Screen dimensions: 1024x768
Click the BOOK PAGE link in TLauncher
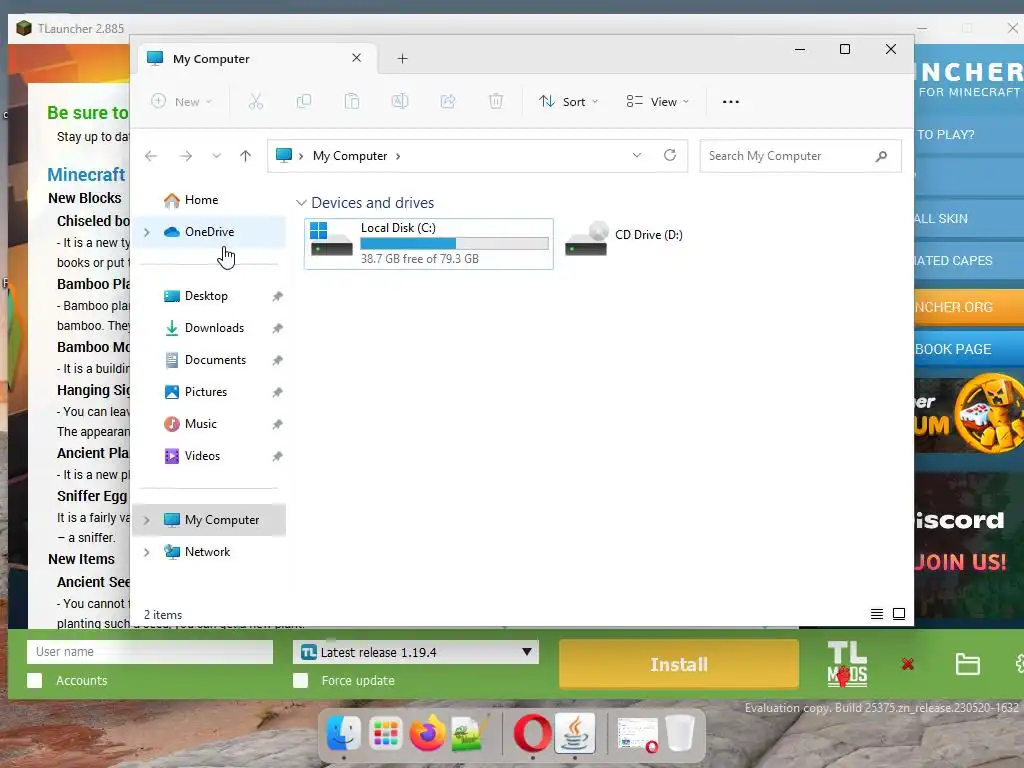969,349
